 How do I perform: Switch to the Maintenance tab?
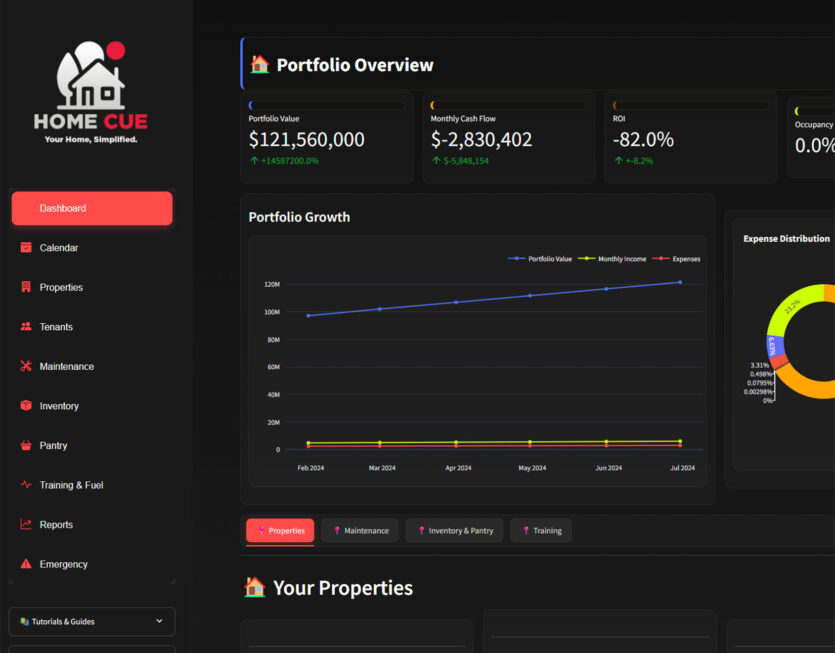[360, 531]
